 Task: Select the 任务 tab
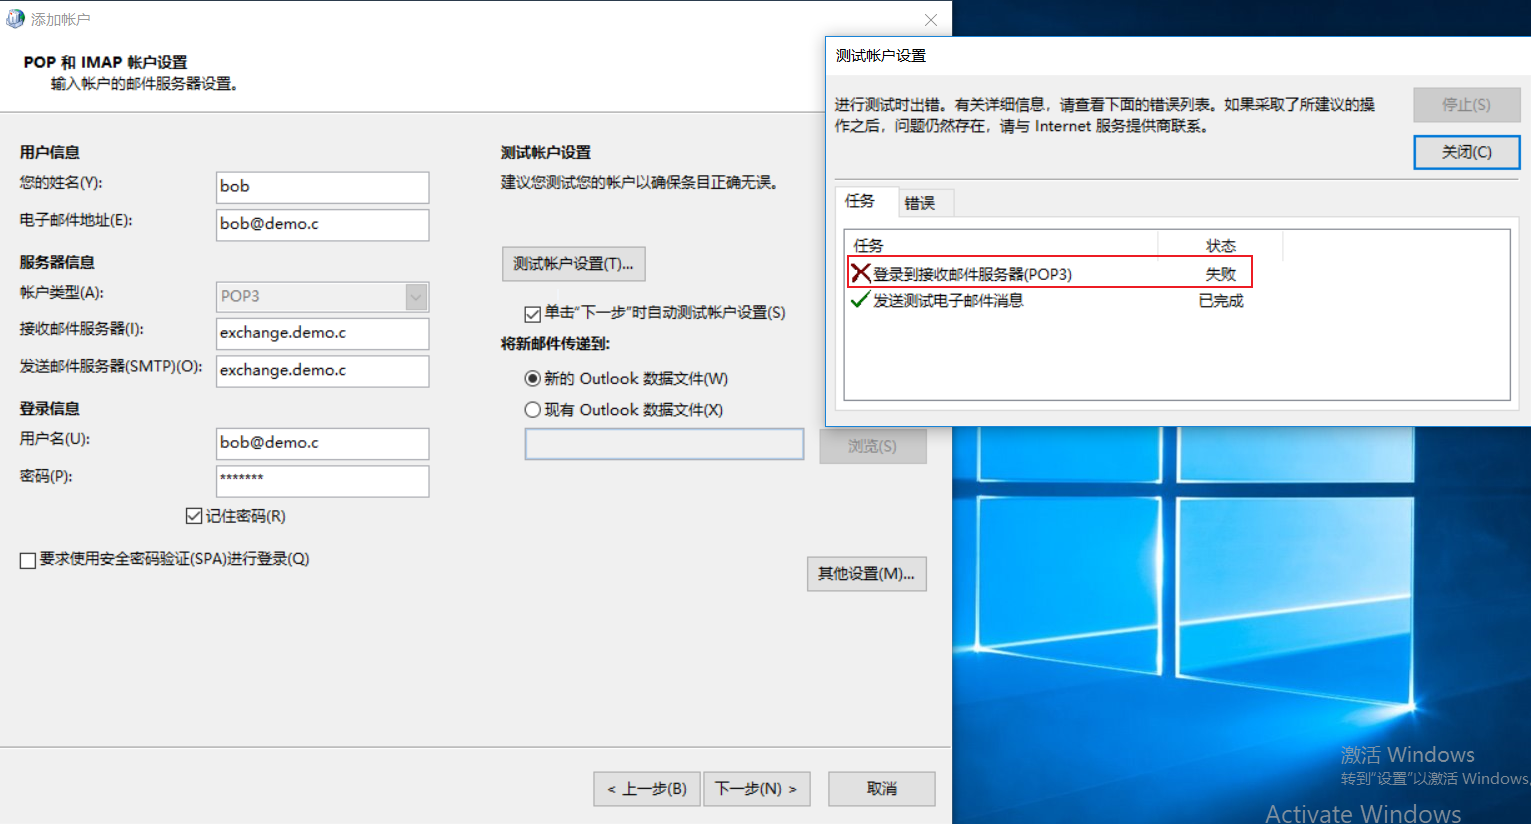(x=860, y=201)
